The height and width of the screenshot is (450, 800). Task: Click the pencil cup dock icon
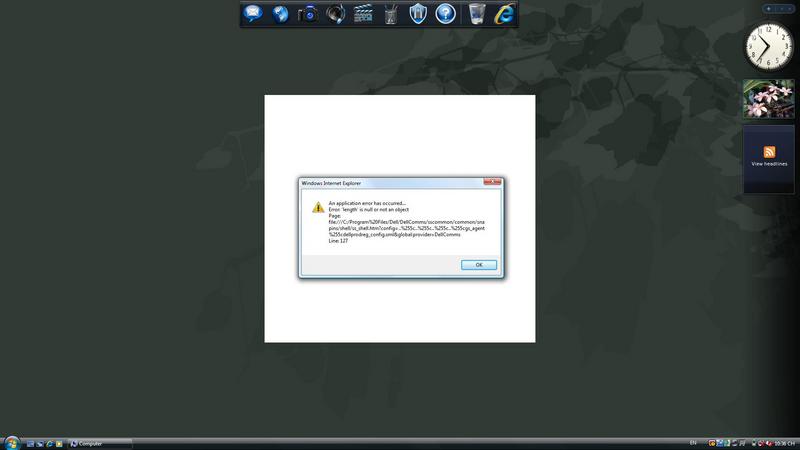[x=391, y=14]
